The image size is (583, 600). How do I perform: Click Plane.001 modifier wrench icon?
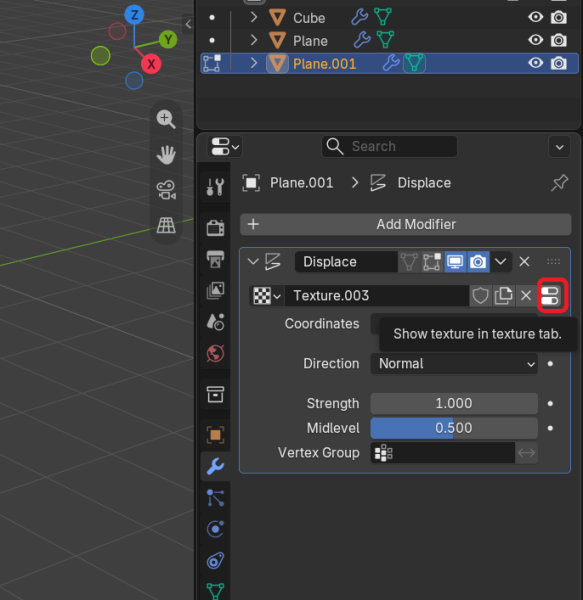click(391, 63)
